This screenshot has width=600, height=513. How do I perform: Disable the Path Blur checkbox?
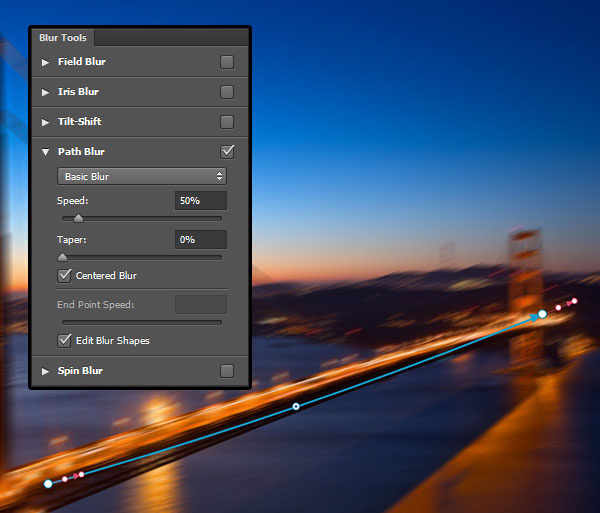227,151
